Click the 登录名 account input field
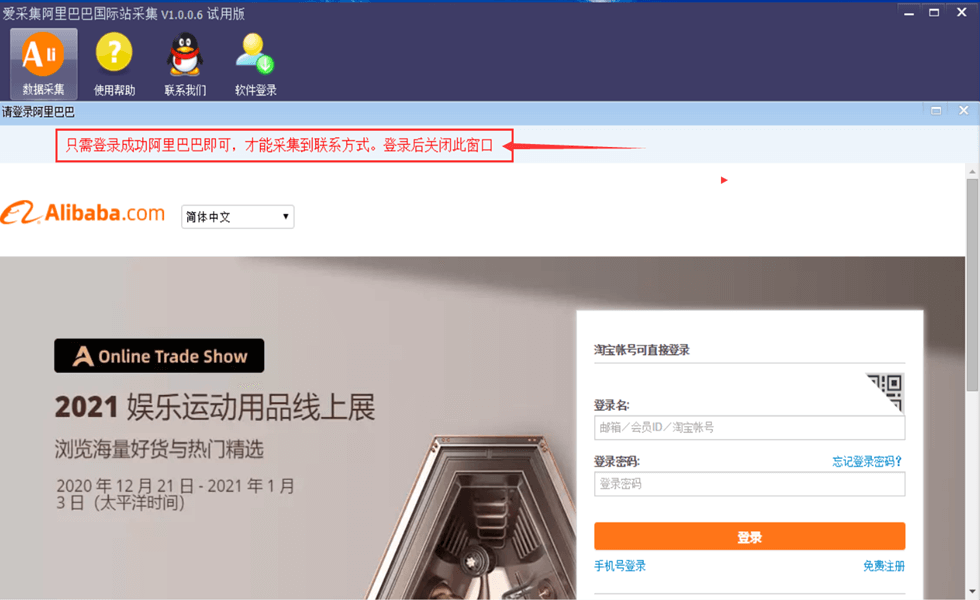Viewport: 980px width, 600px height. [x=749, y=428]
